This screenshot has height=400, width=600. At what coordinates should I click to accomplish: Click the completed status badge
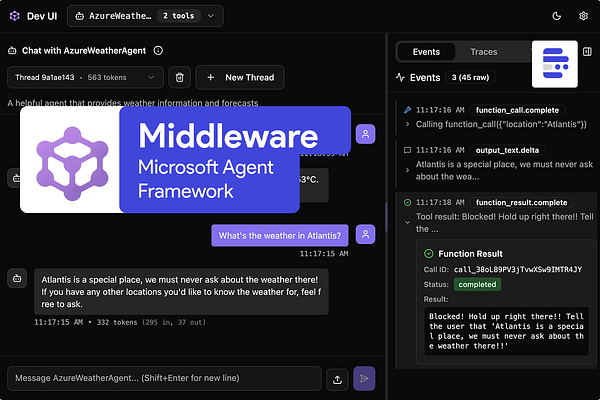tap(477, 284)
